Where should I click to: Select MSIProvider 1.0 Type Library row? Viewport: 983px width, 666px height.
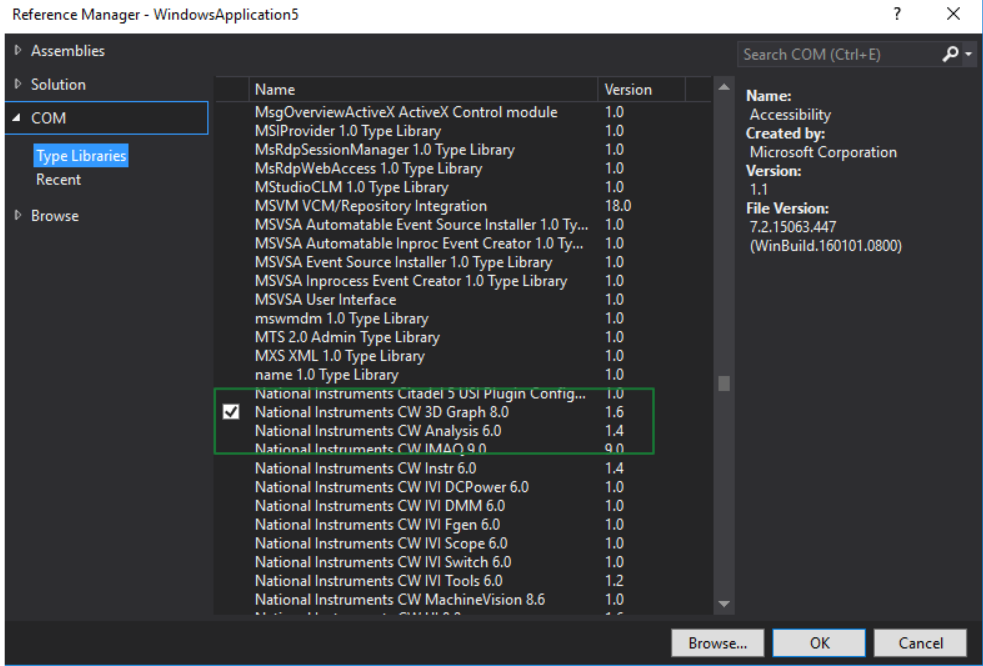tap(464, 131)
